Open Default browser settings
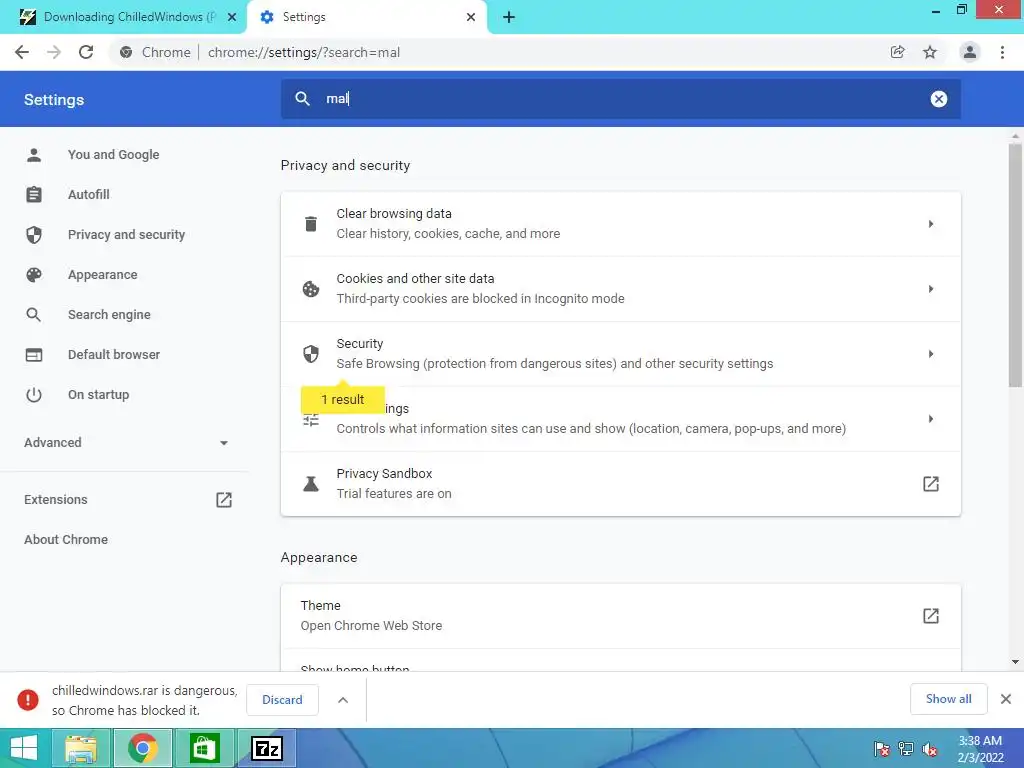The height and width of the screenshot is (768, 1024). [114, 355]
